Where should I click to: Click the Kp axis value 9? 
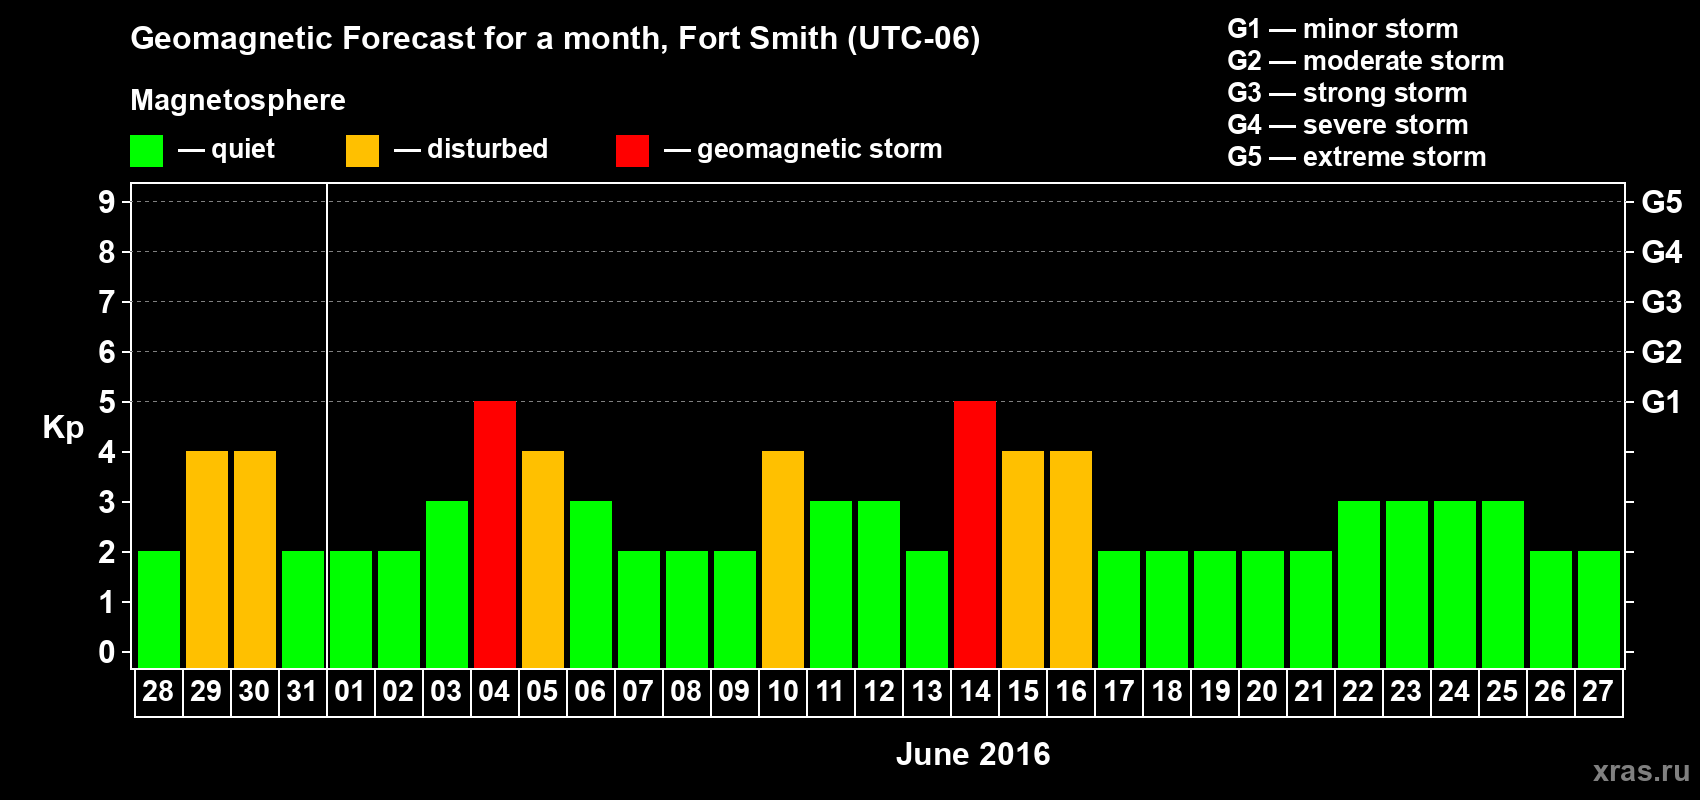pos(107,202)
